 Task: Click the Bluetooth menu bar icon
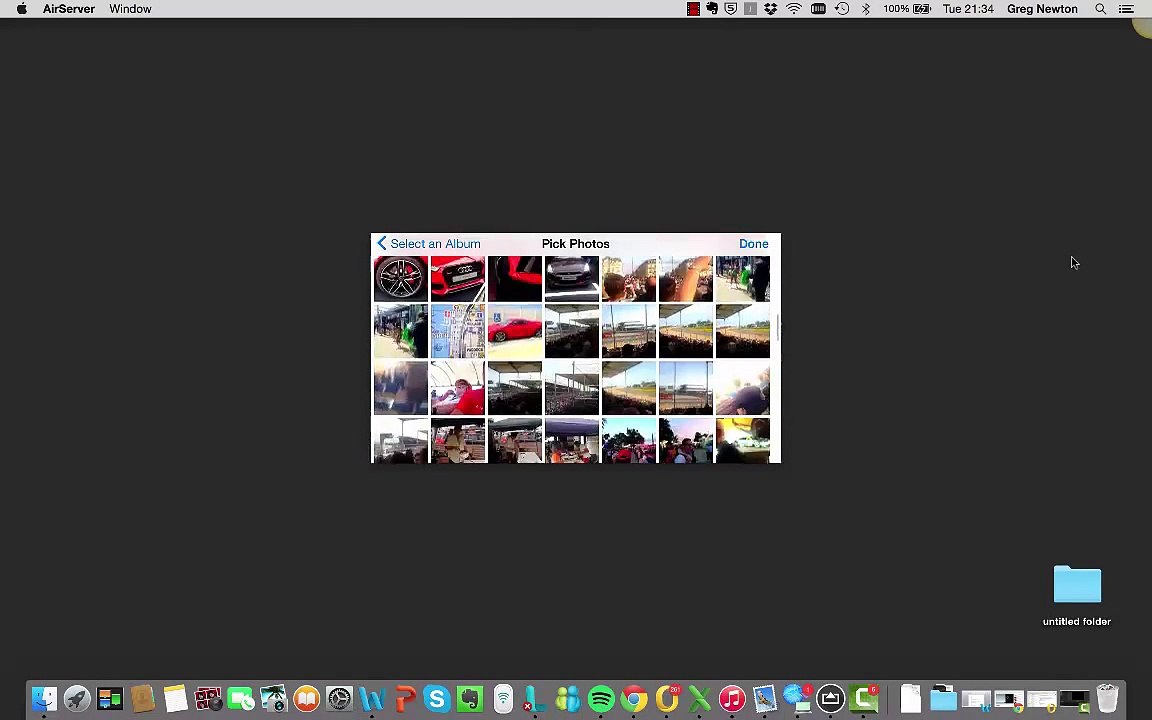(x=865, y=9)
